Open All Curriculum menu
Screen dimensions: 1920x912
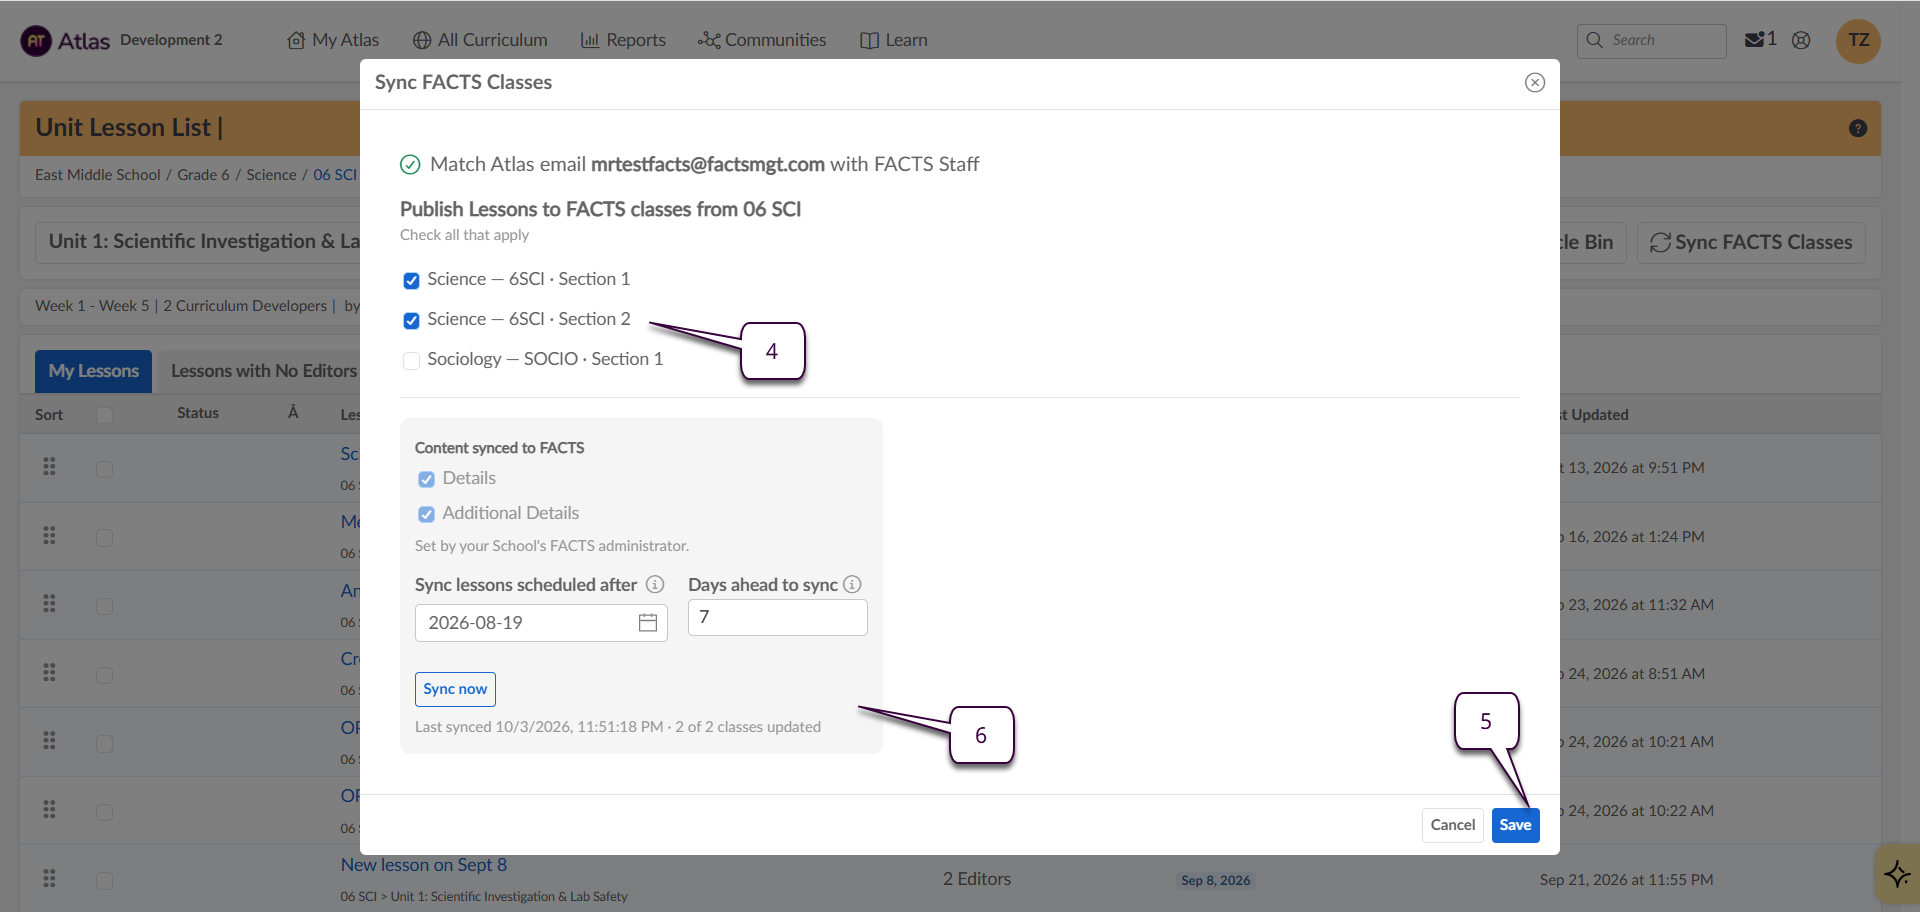(480, 40)
